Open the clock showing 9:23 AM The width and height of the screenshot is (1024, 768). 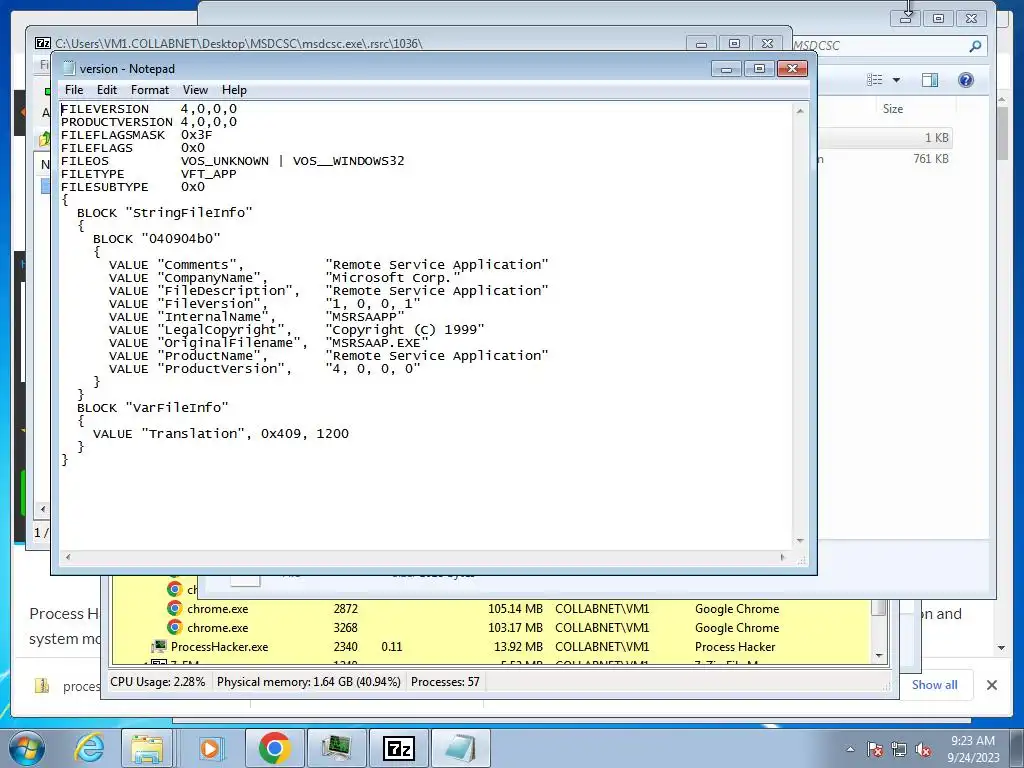[x=972, y=749]
